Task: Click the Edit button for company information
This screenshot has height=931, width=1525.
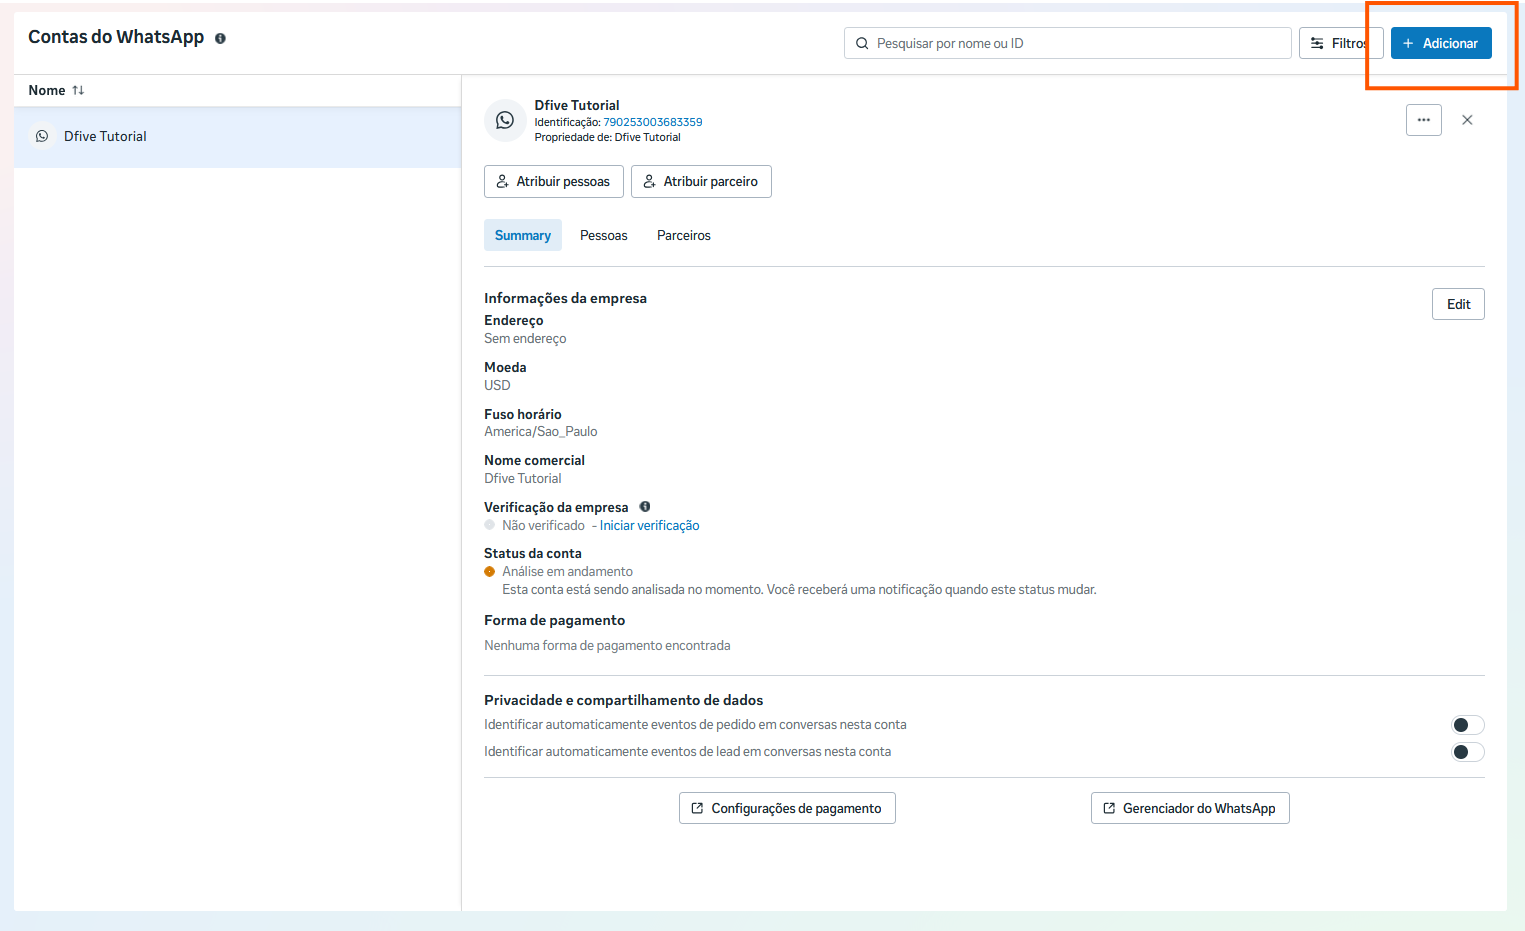Action: tap(1457, 303)
